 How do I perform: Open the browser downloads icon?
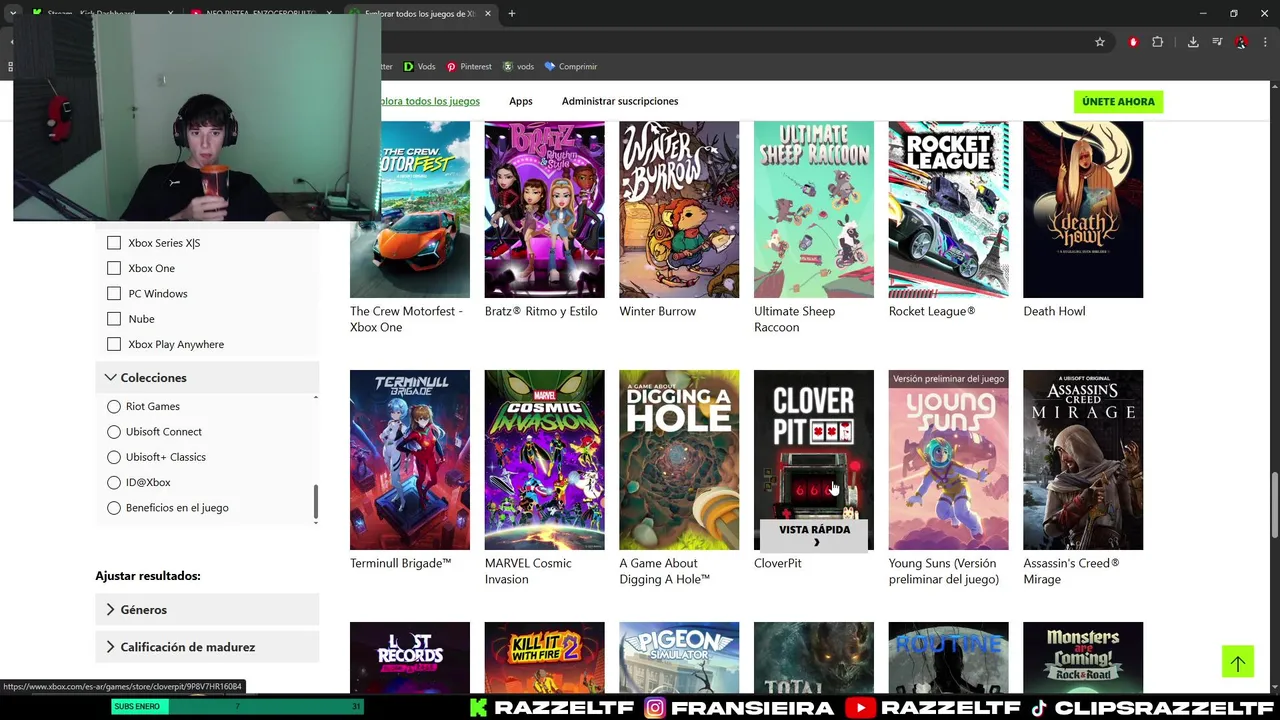(x=1193, y=42)
